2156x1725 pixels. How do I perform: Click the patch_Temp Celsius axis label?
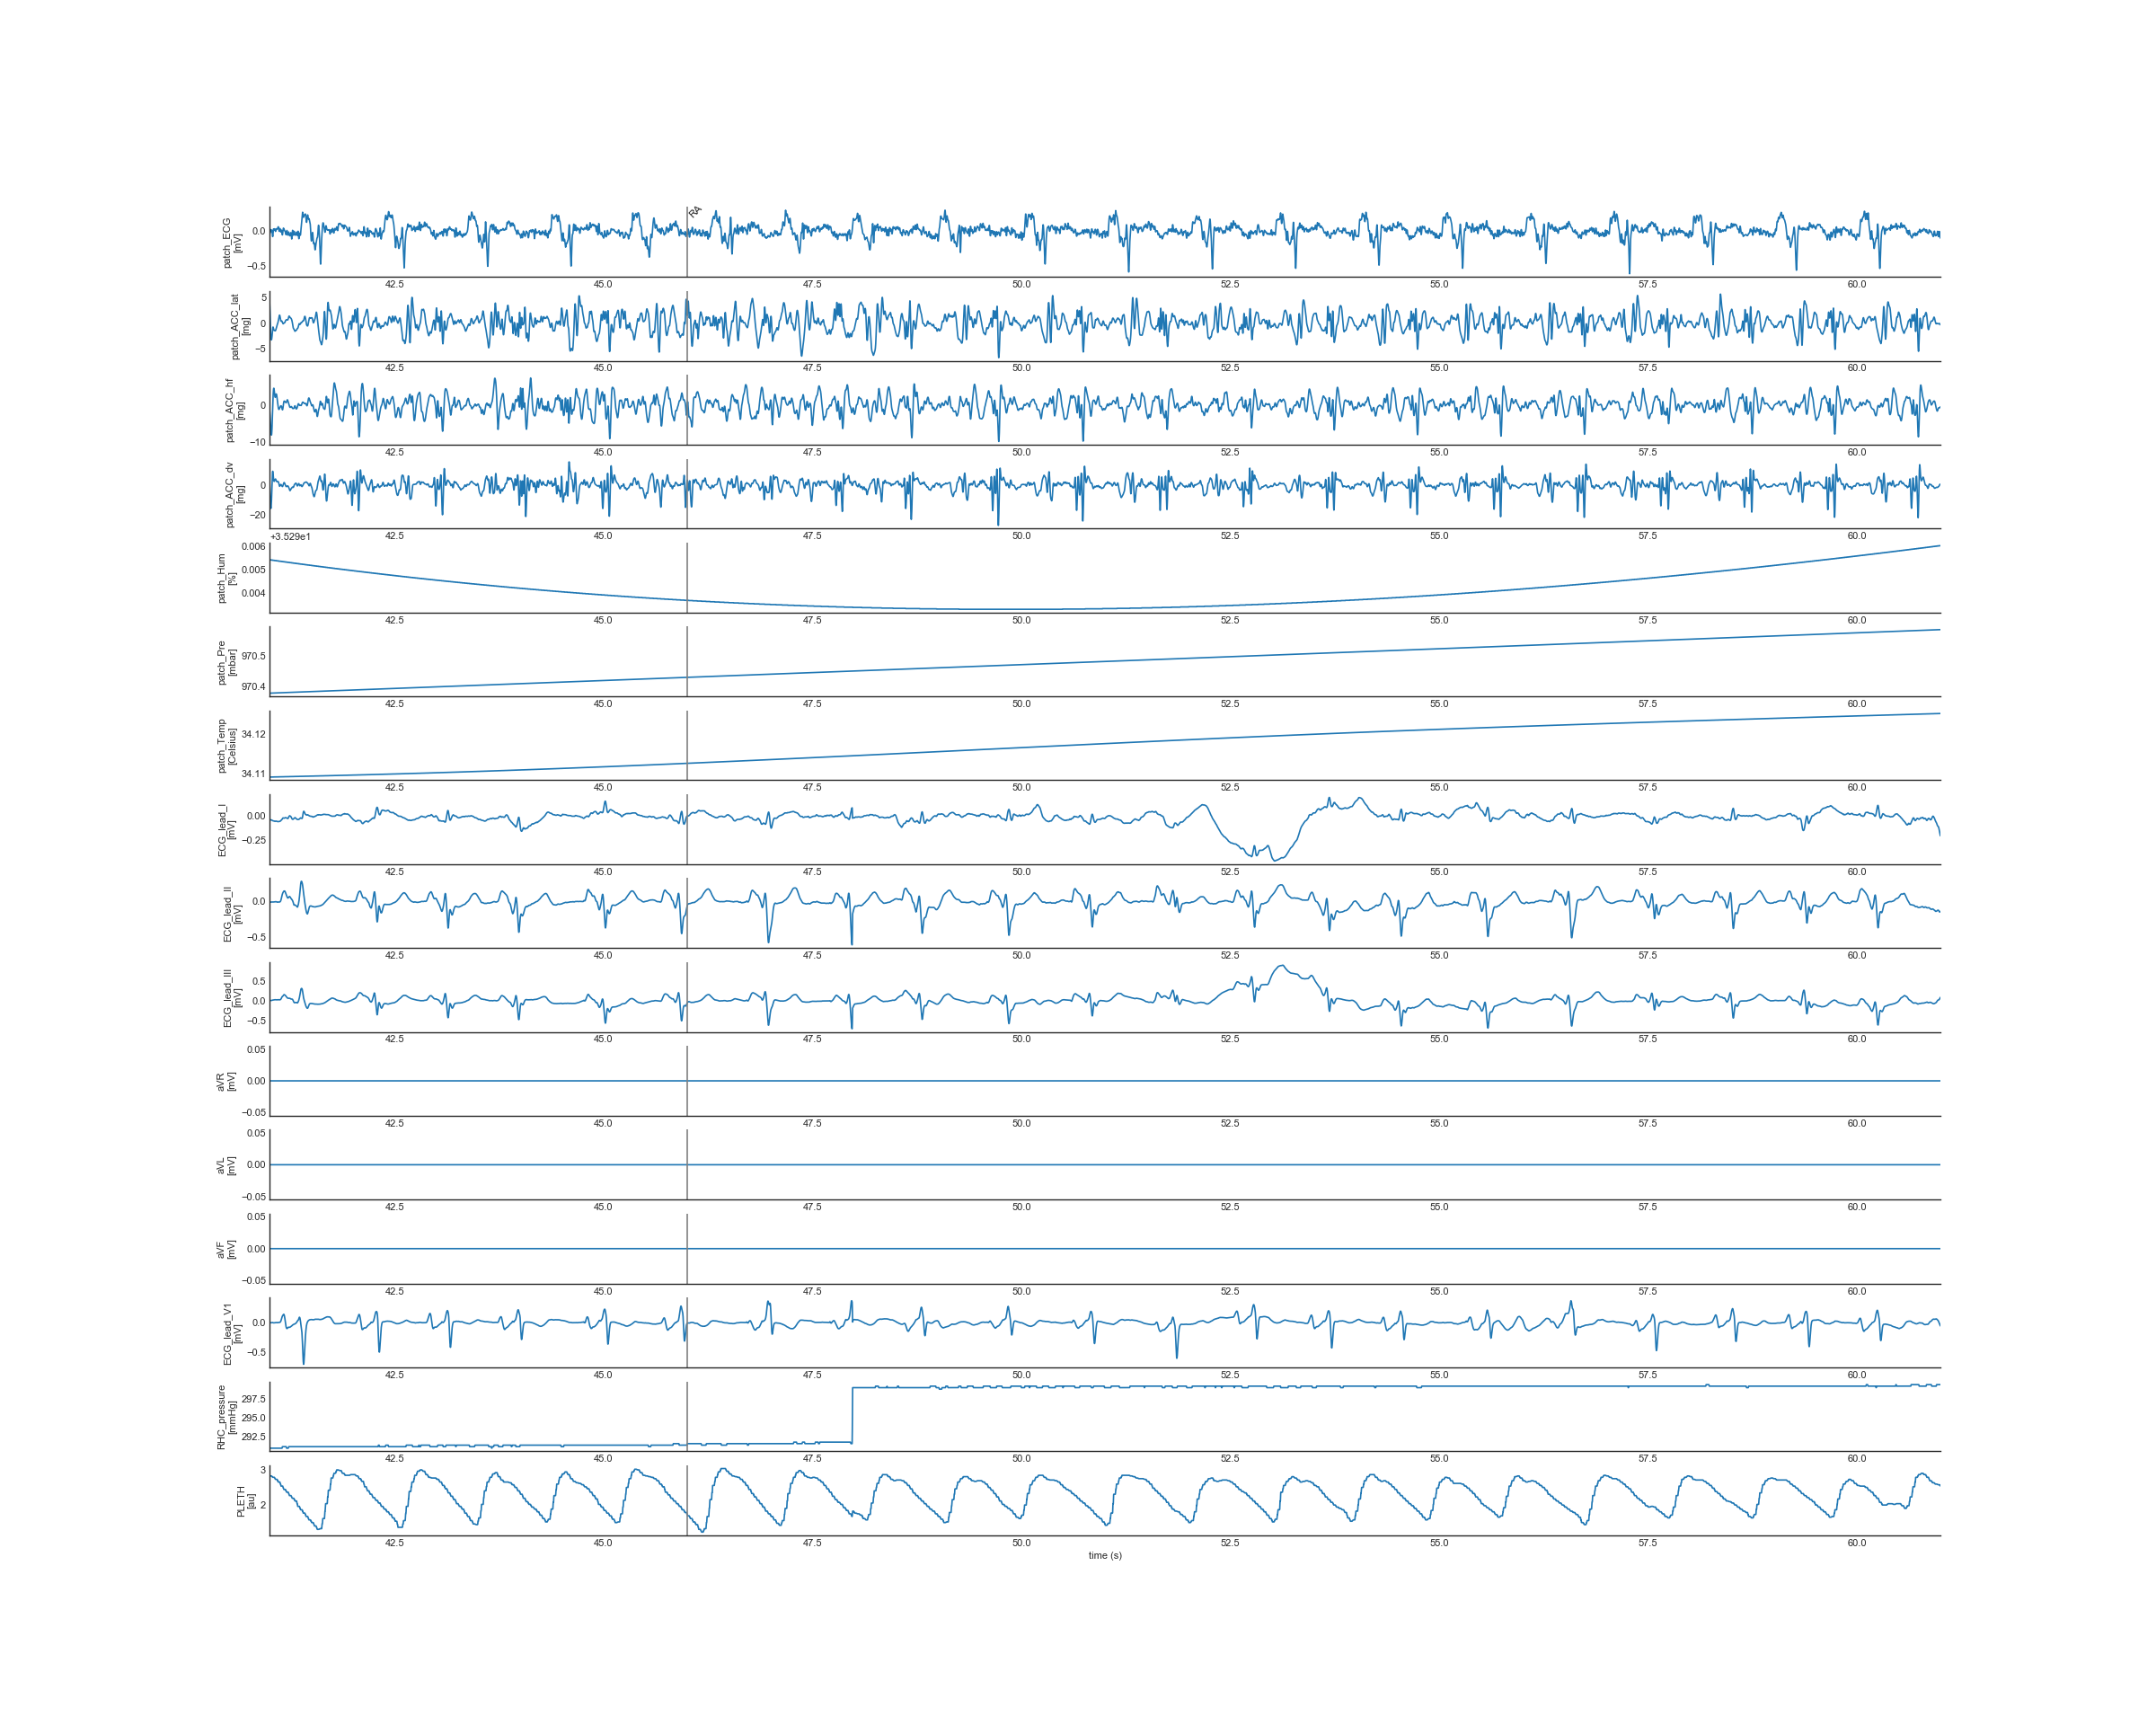pyautogui.click(x=227, y=746)
